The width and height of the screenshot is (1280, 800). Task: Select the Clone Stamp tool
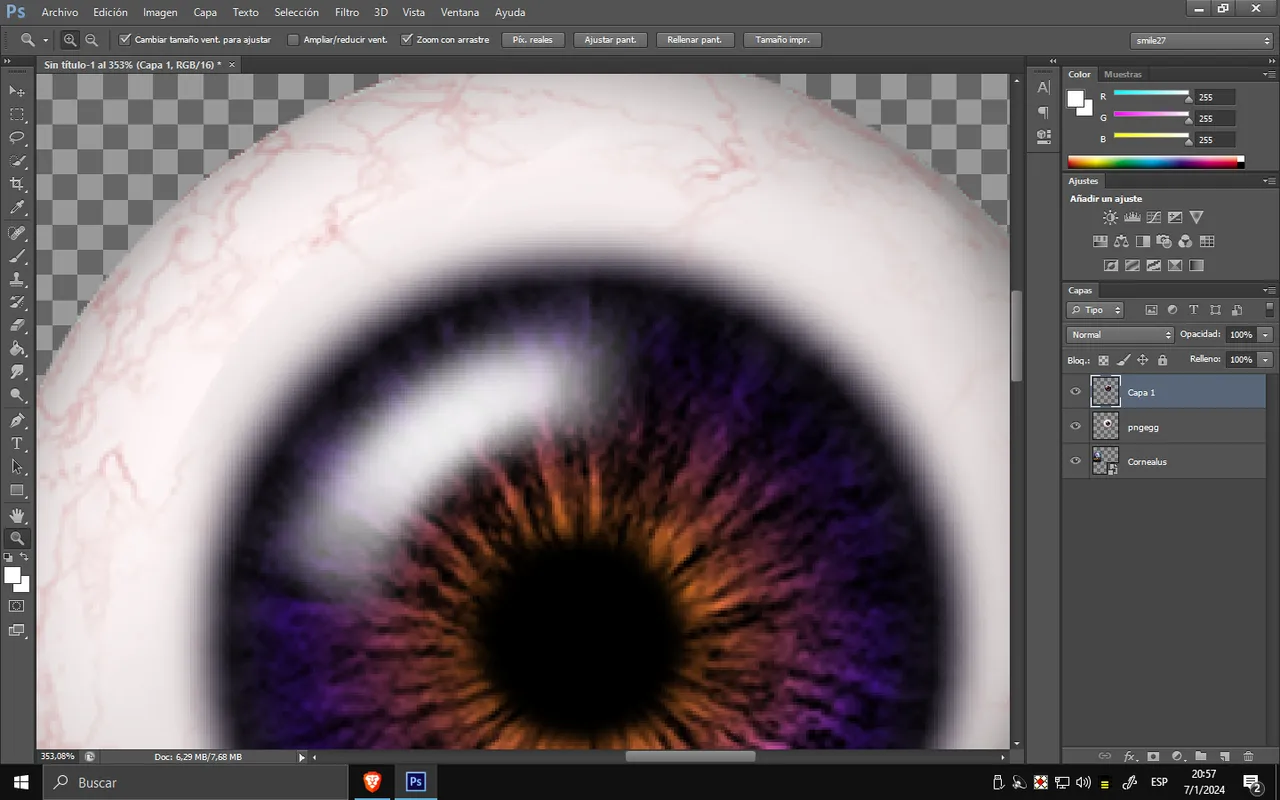(x=17, y=280)
